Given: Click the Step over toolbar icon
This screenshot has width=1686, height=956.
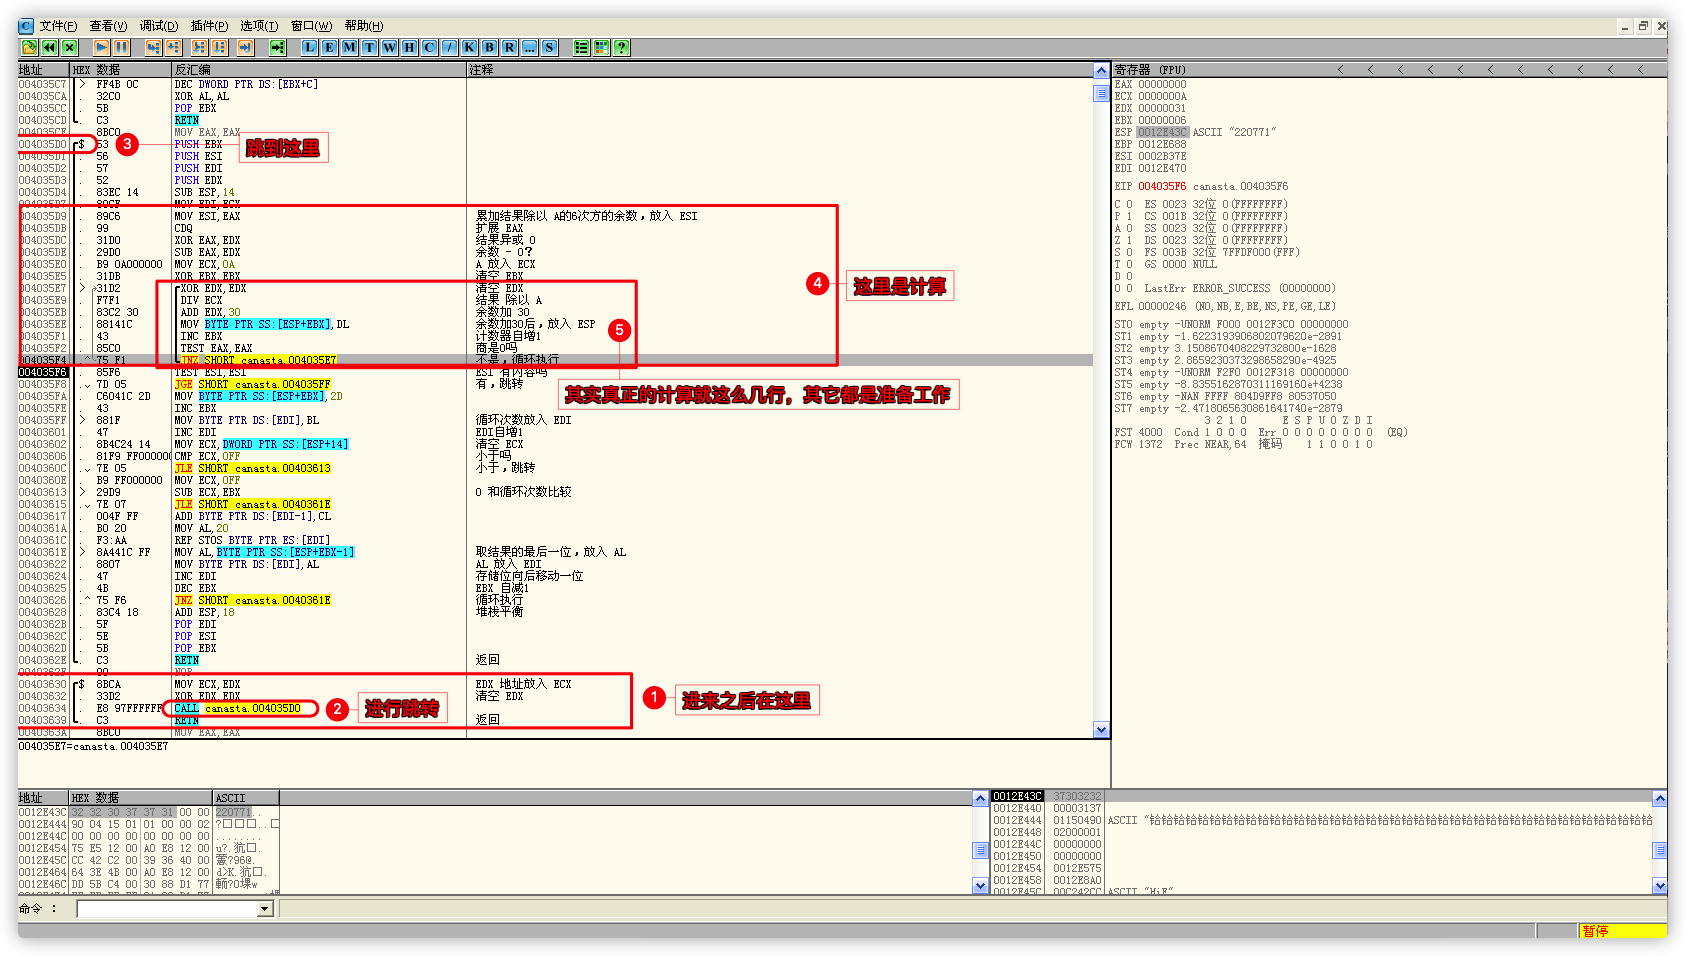Looking at the screenshot, I should pos(174,47).
